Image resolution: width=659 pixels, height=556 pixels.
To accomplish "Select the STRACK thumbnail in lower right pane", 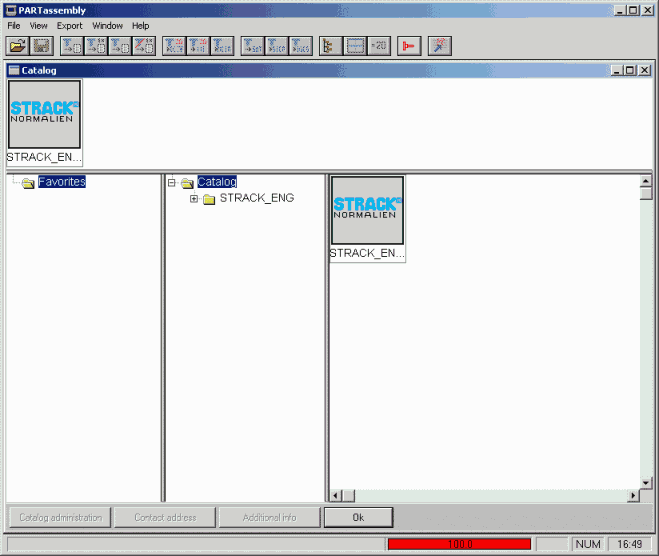I will point(367,210).
